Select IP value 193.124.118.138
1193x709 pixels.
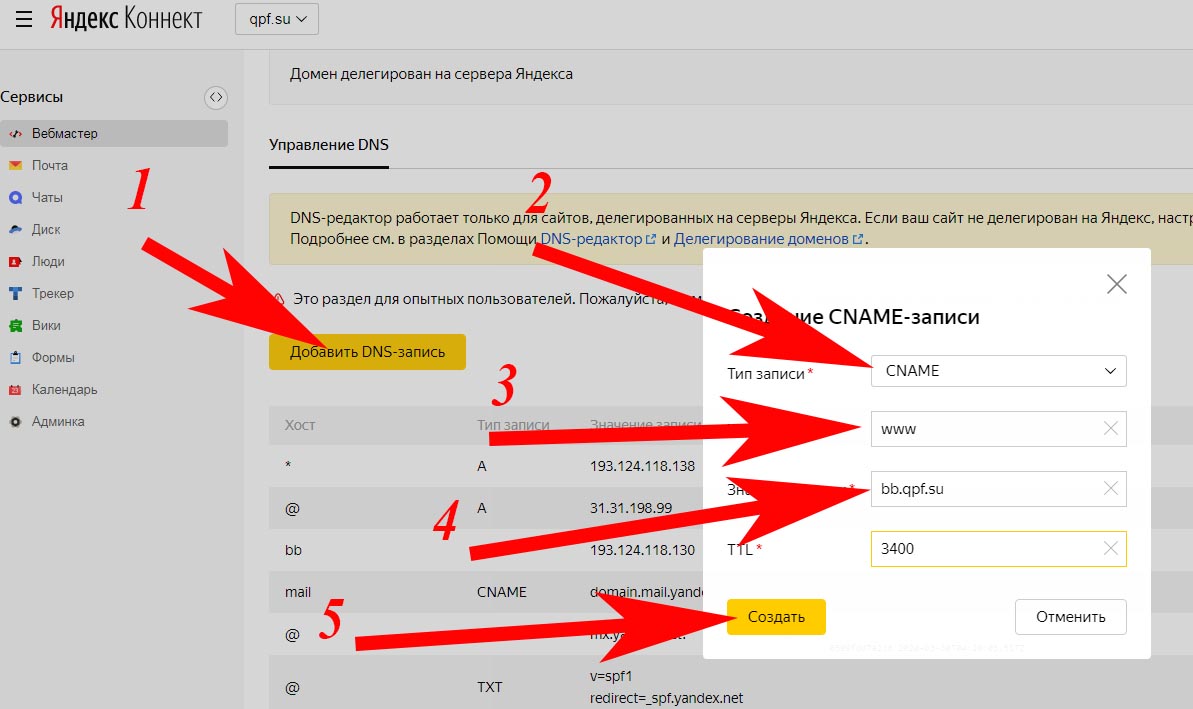[642, 466]
